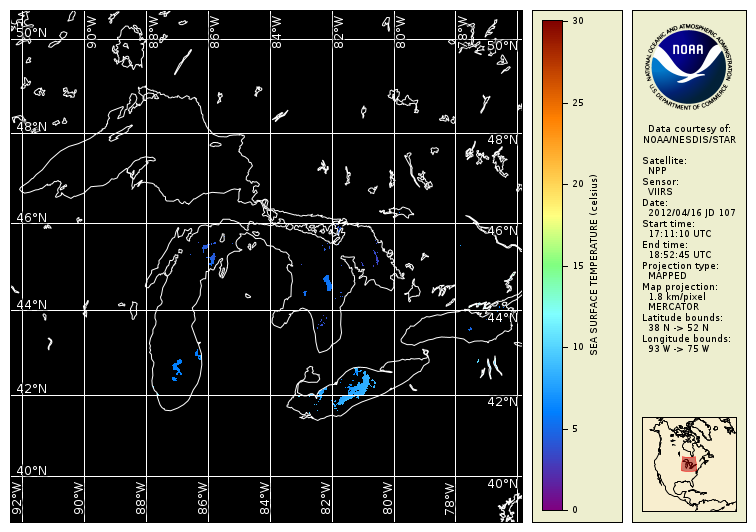The image size is (756, 532).
Task: Click the resolution value "1.8 km/pixel"
Action: click(x=677, y=297)
